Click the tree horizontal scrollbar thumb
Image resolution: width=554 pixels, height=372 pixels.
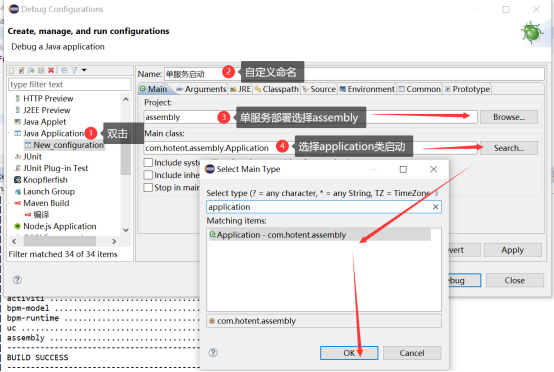59,241
